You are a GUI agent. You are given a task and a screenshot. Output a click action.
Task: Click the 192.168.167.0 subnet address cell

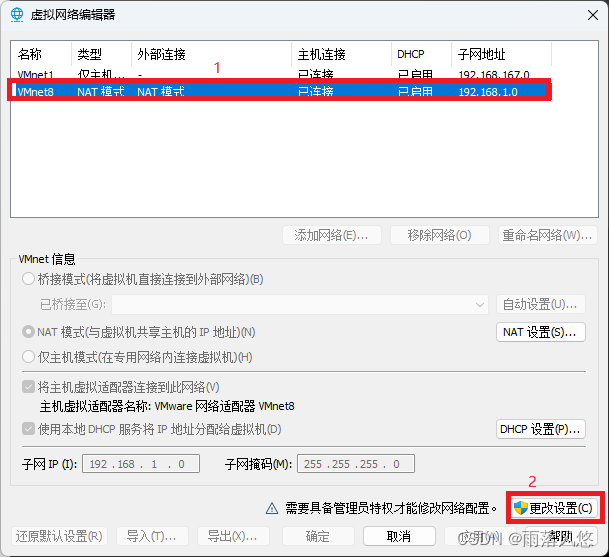[x=494, y=74]
